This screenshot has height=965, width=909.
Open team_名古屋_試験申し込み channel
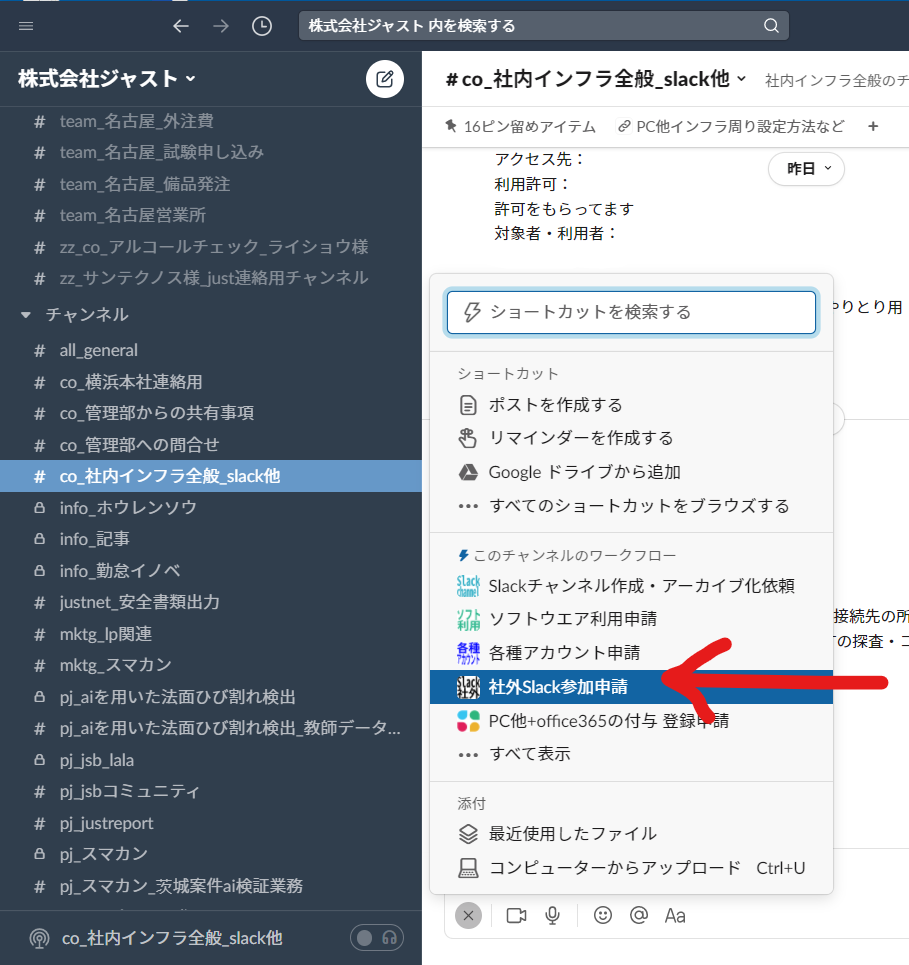210,153
